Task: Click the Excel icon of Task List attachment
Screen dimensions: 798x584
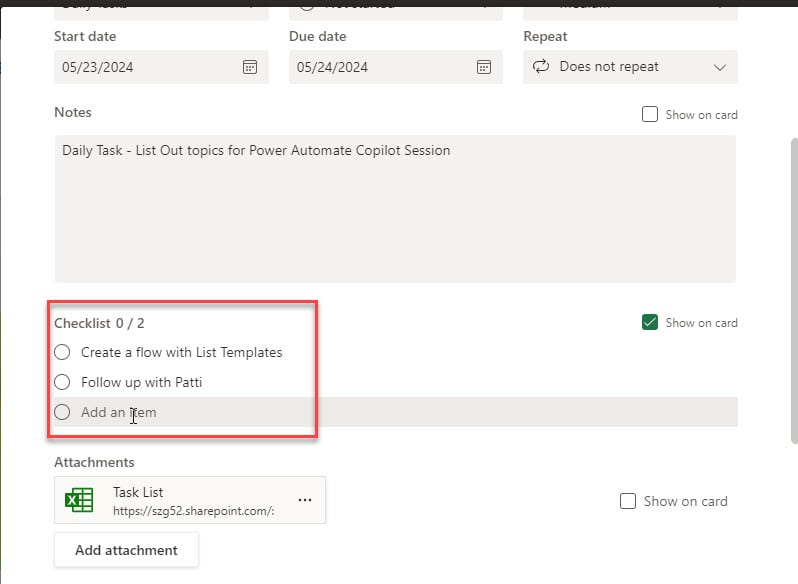Action: click(79, 500)
